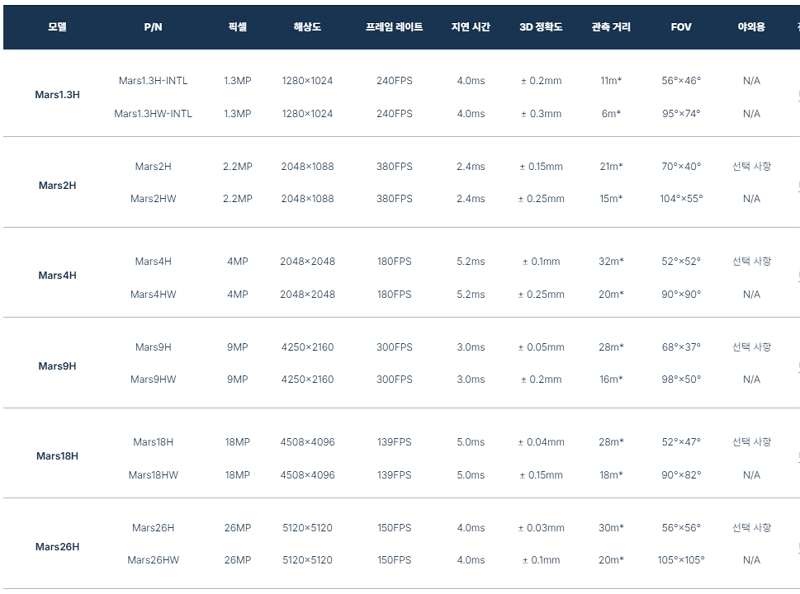Screen dimensions: 800x594
Task: Select the bold Mars26H name in the 모델 column
Action: pyautogui.click(x=57, y=547)
